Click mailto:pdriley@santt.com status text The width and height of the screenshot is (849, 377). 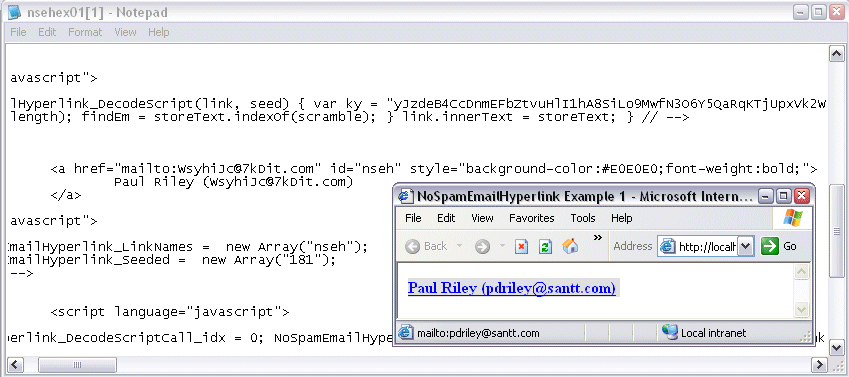point(478,333)
